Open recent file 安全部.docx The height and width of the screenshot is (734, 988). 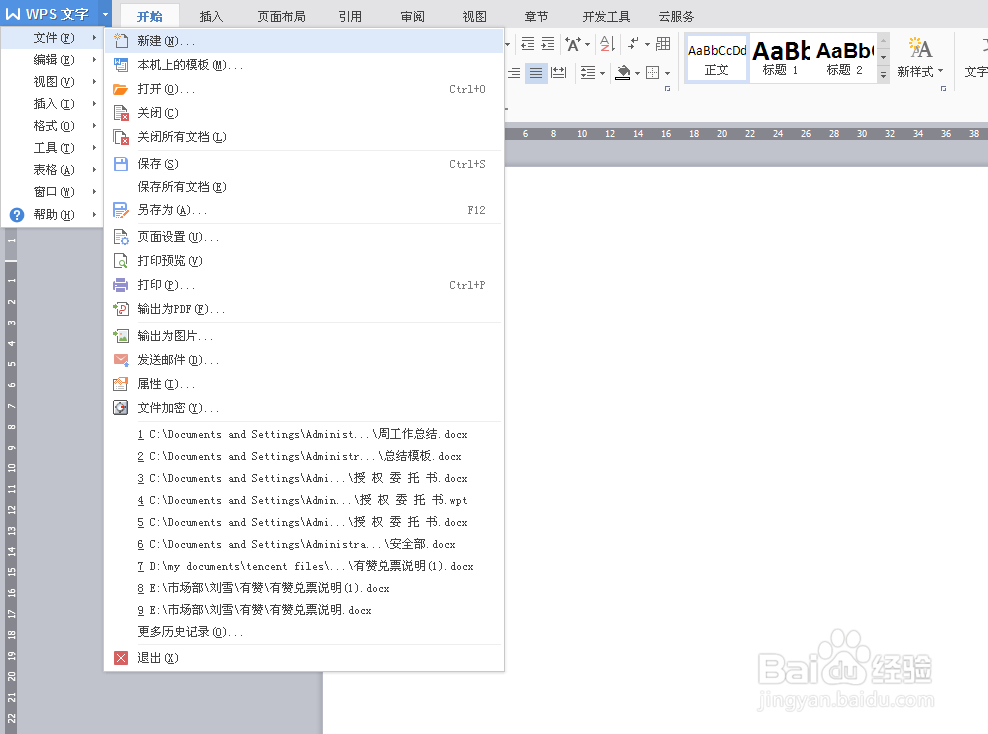tap(304, 544)
